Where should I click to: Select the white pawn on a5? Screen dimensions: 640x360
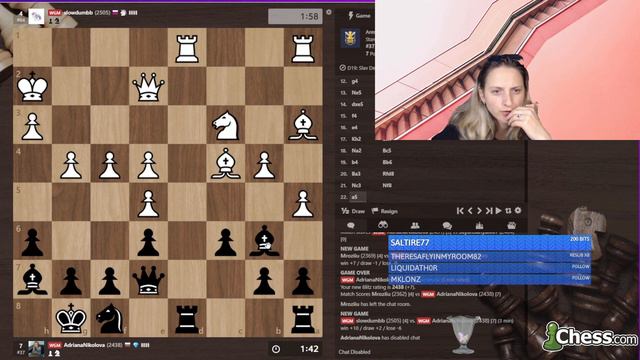coord(303,203)
